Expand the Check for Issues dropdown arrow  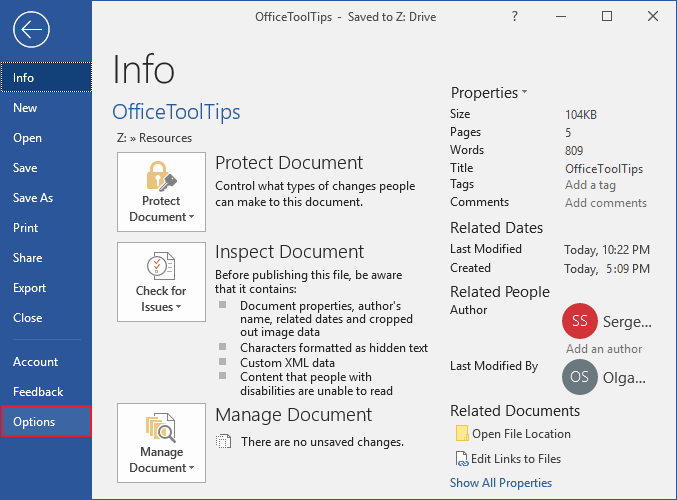click(x=178, y=307)
